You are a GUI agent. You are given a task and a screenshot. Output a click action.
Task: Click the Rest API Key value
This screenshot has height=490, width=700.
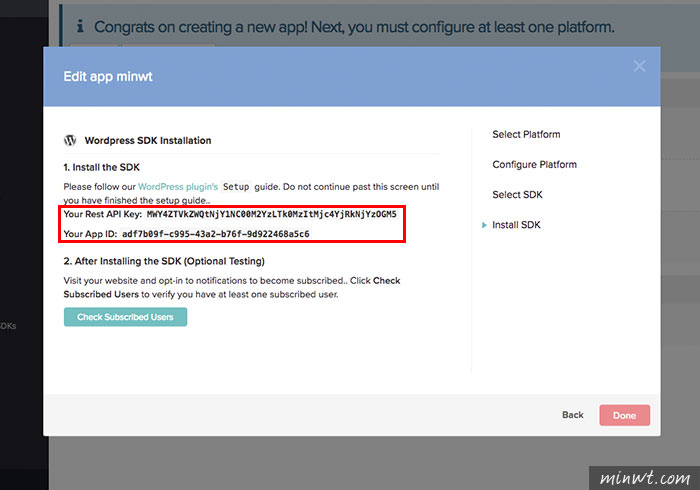[x=271, y=214]
